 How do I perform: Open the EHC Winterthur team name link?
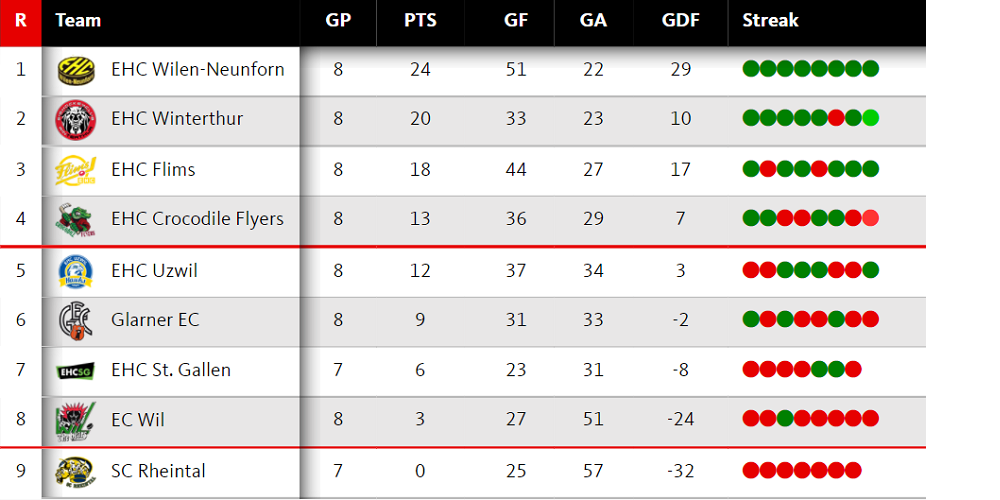click(x=177, y=119)
